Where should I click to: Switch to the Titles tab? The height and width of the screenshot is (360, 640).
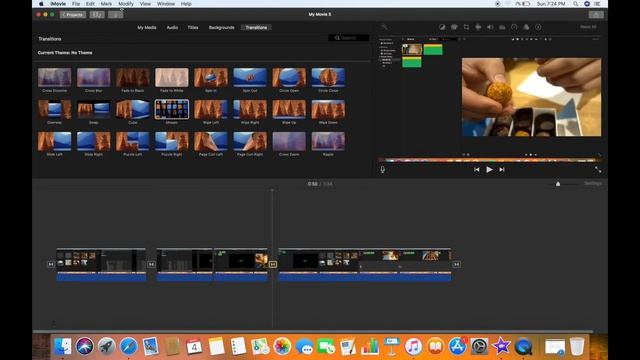point(193,27)
